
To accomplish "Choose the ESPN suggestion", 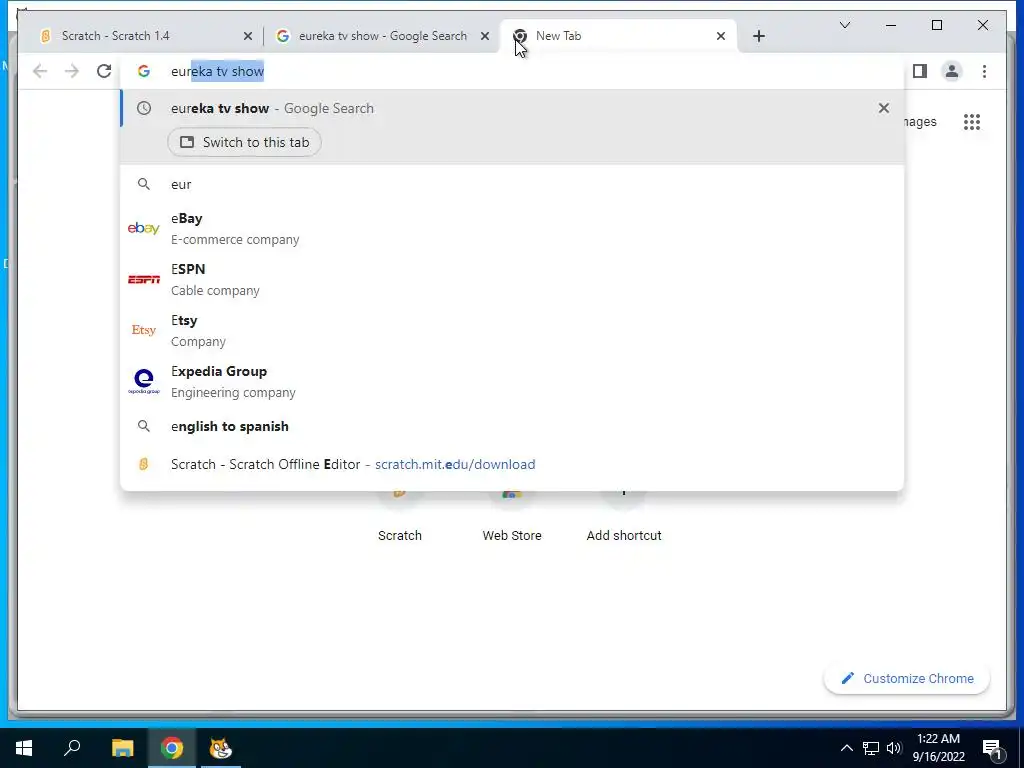I will pyautogui.click(x=513, y=280).
